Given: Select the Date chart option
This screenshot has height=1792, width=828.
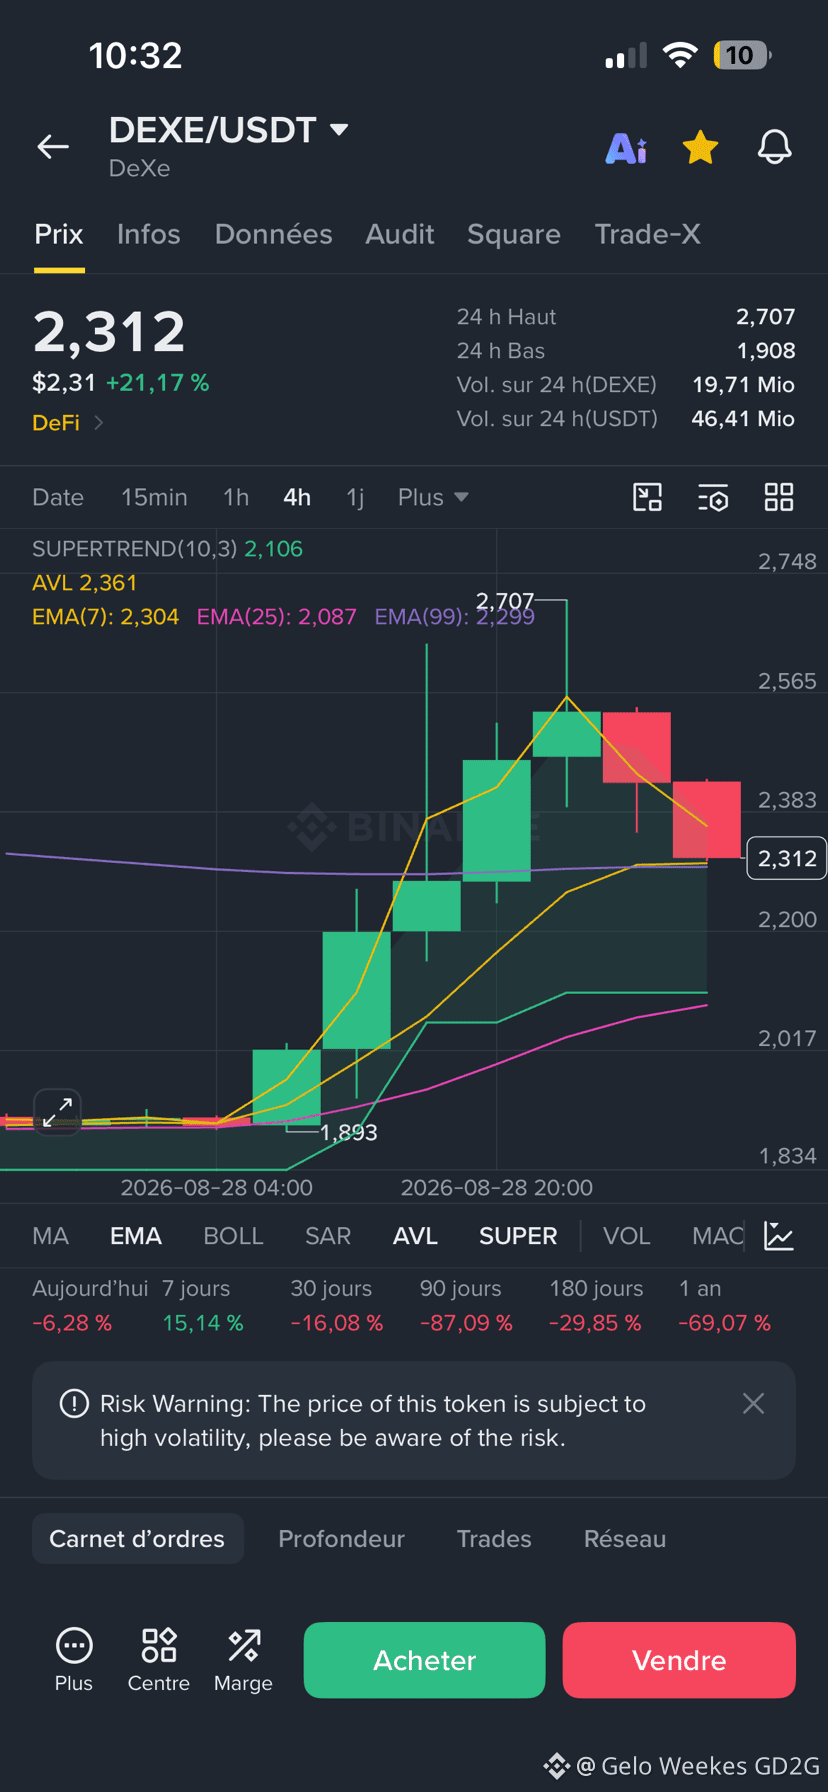Looking at the screenshot, I should pos(58,497).
